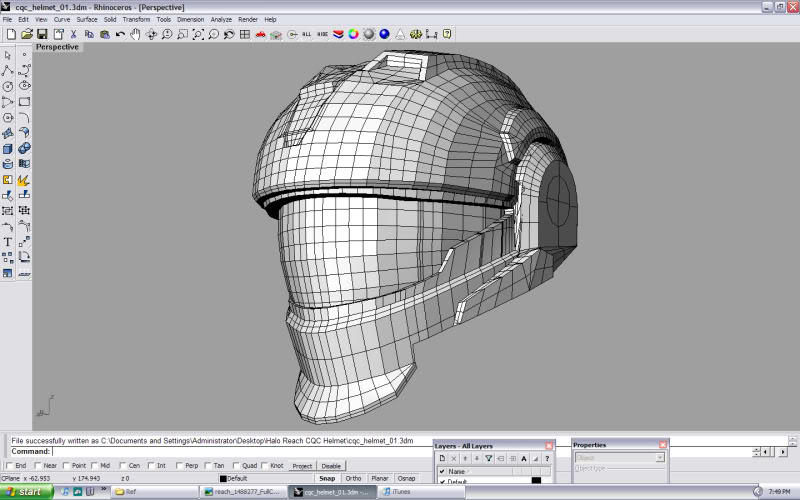The width and height of the screenshot is (800, 500).
Task: Enable the Quad osnap checkbox
Action: click(236, 465)
